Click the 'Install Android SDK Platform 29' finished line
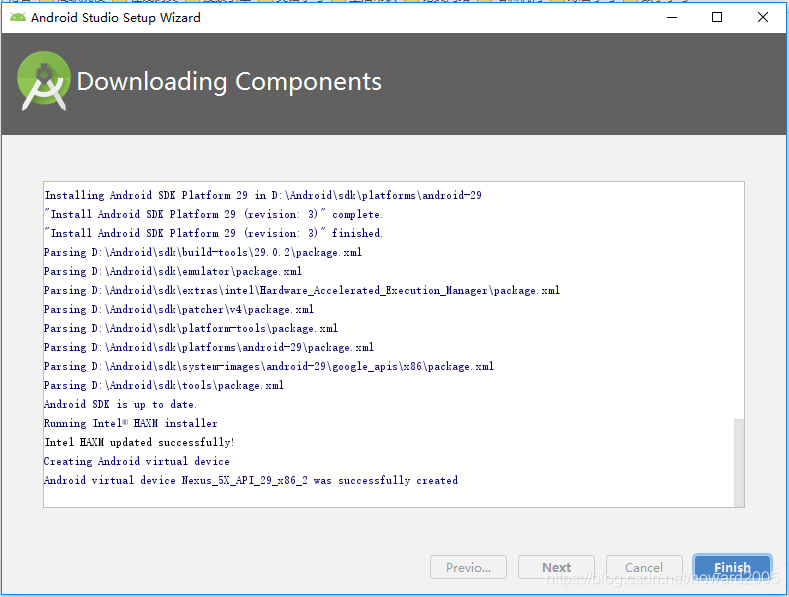The width and height of the screenshot is (789, 597). pos(214,234)
